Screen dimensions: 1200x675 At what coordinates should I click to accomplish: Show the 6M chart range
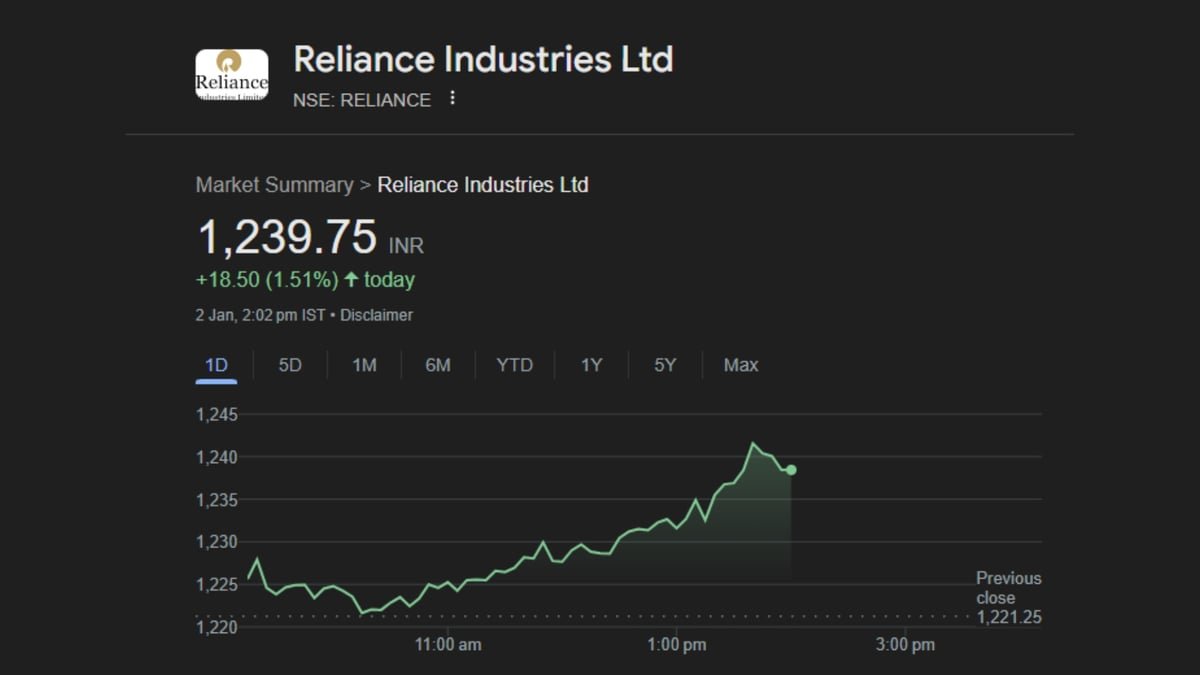coord(438,365)
